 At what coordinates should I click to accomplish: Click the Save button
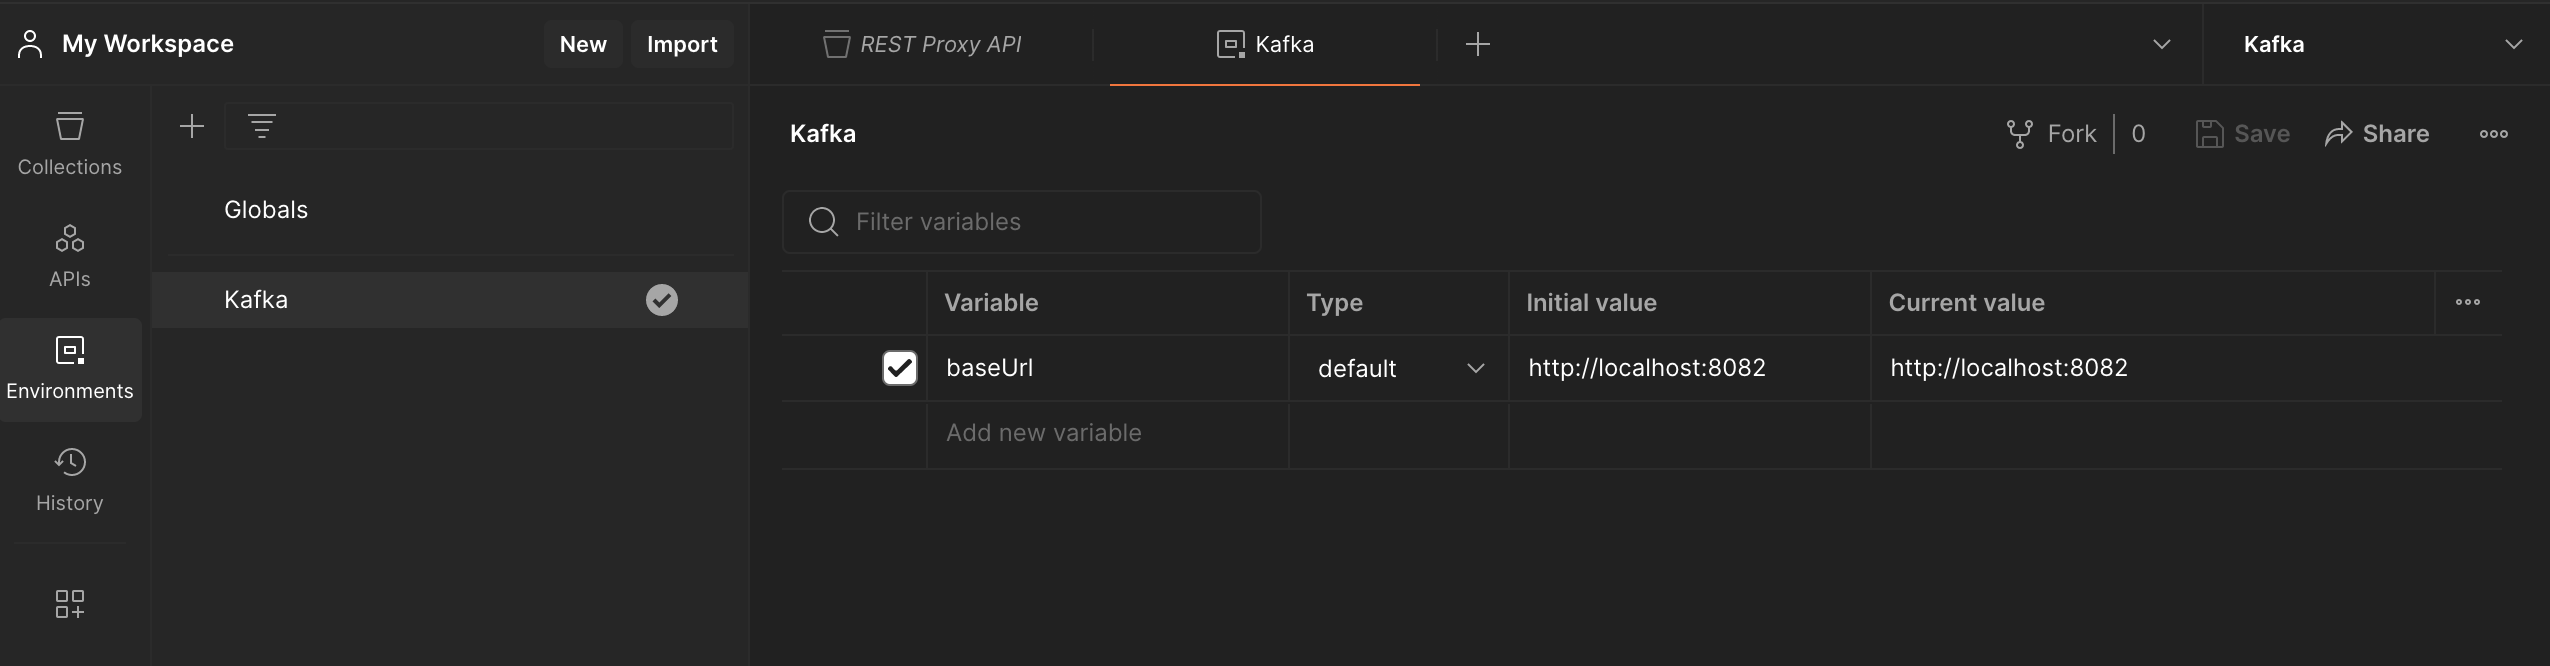coord(2242,134)
